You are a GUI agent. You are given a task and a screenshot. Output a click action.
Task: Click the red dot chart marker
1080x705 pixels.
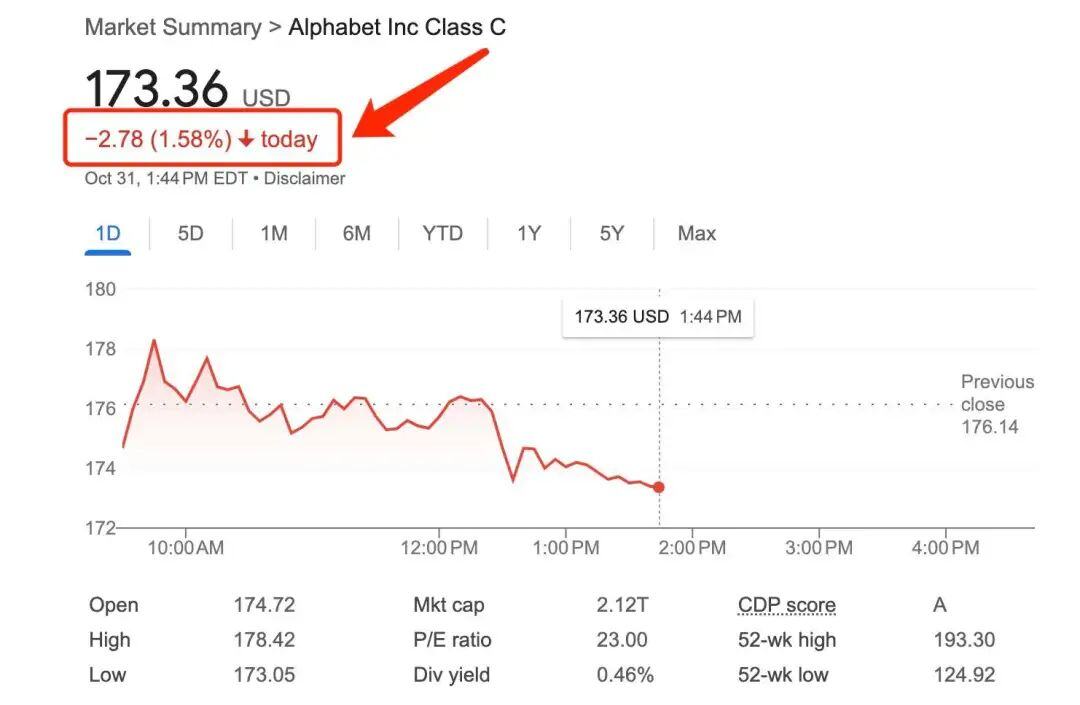coord(659,487)
